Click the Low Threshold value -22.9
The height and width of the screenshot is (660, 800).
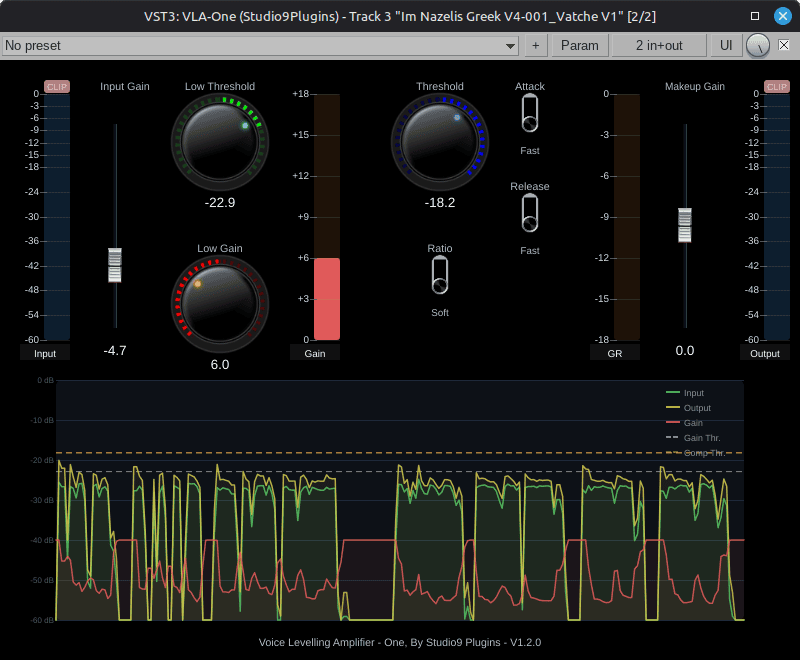[x=220, y=202]
